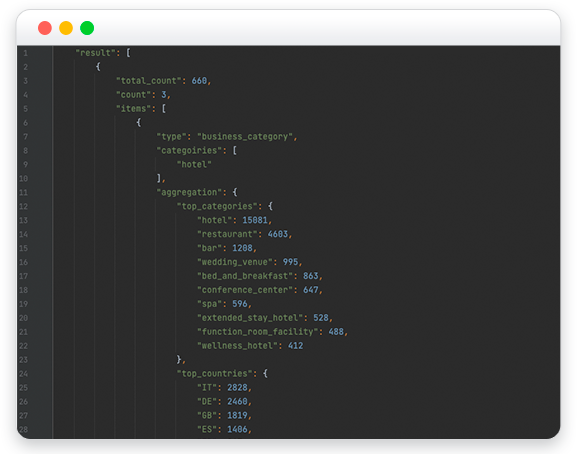The height and width of the screenshot is (454, 577).
Task: Click the yellow minimize window button
Action: (x=66, y=28)
